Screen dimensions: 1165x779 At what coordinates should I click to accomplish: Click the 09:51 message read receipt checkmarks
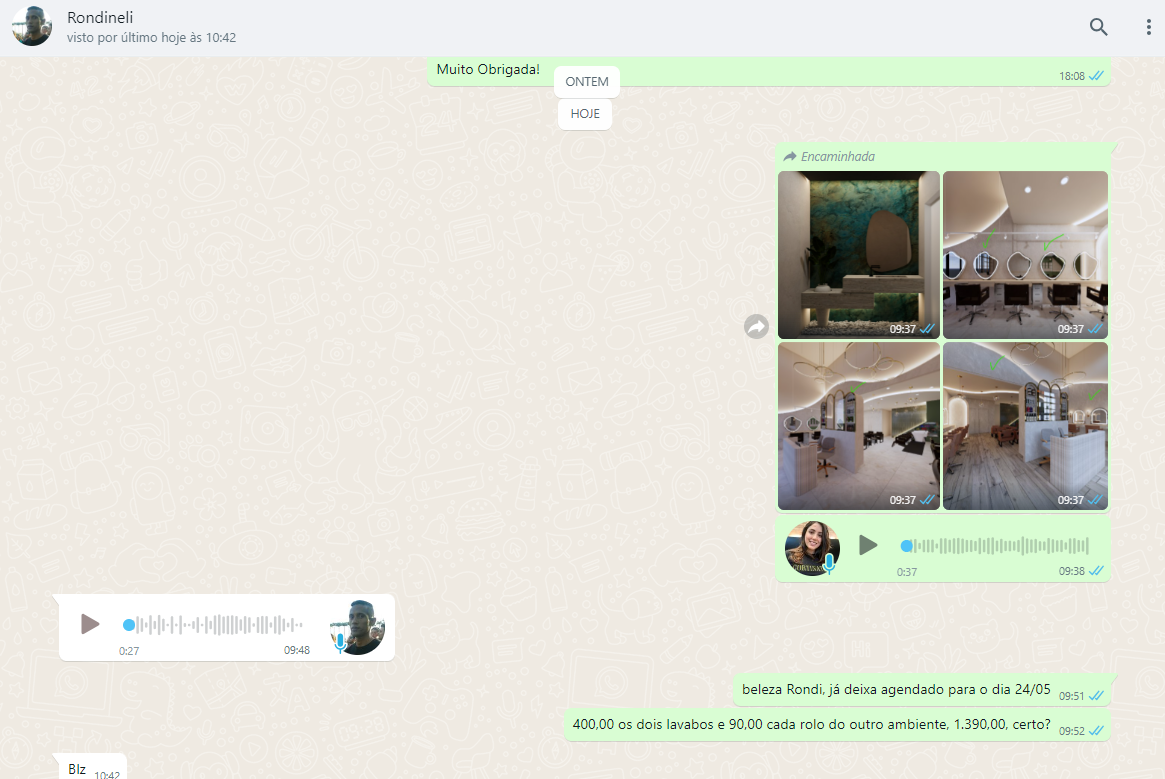1096,696
